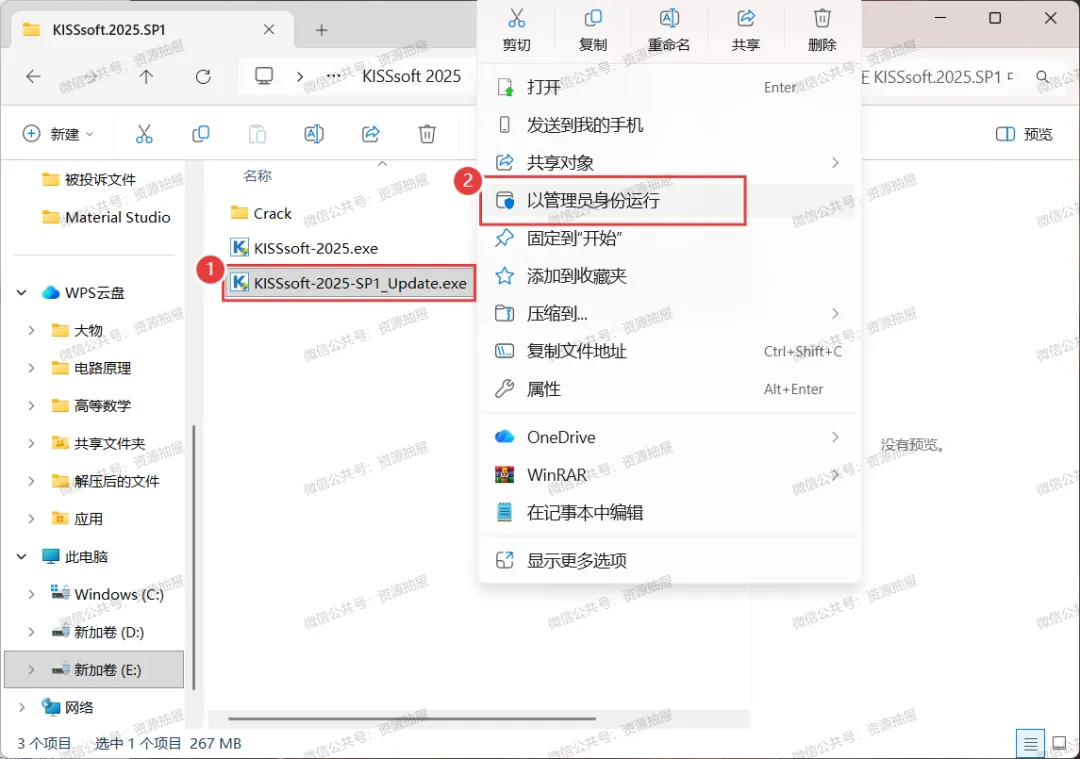Run as administrator via 以管理员身份运行
The width and height of the screenshot is (1080, 759).
point(669,200)
